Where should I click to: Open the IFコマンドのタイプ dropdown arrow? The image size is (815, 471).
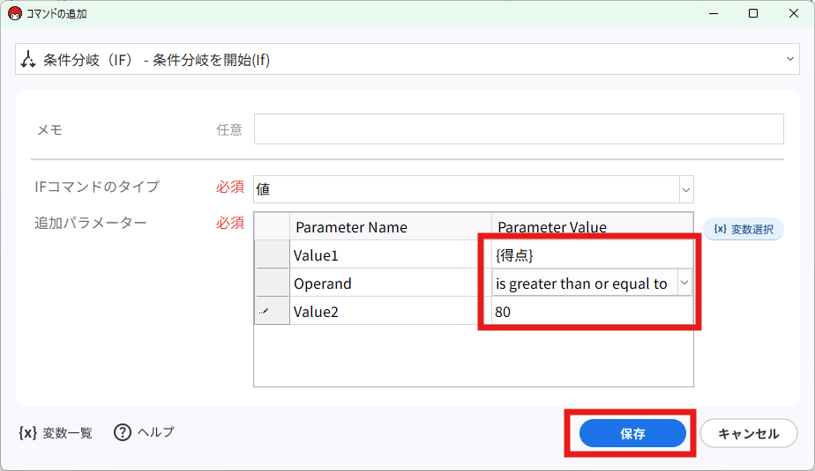[x=686, y=189]
